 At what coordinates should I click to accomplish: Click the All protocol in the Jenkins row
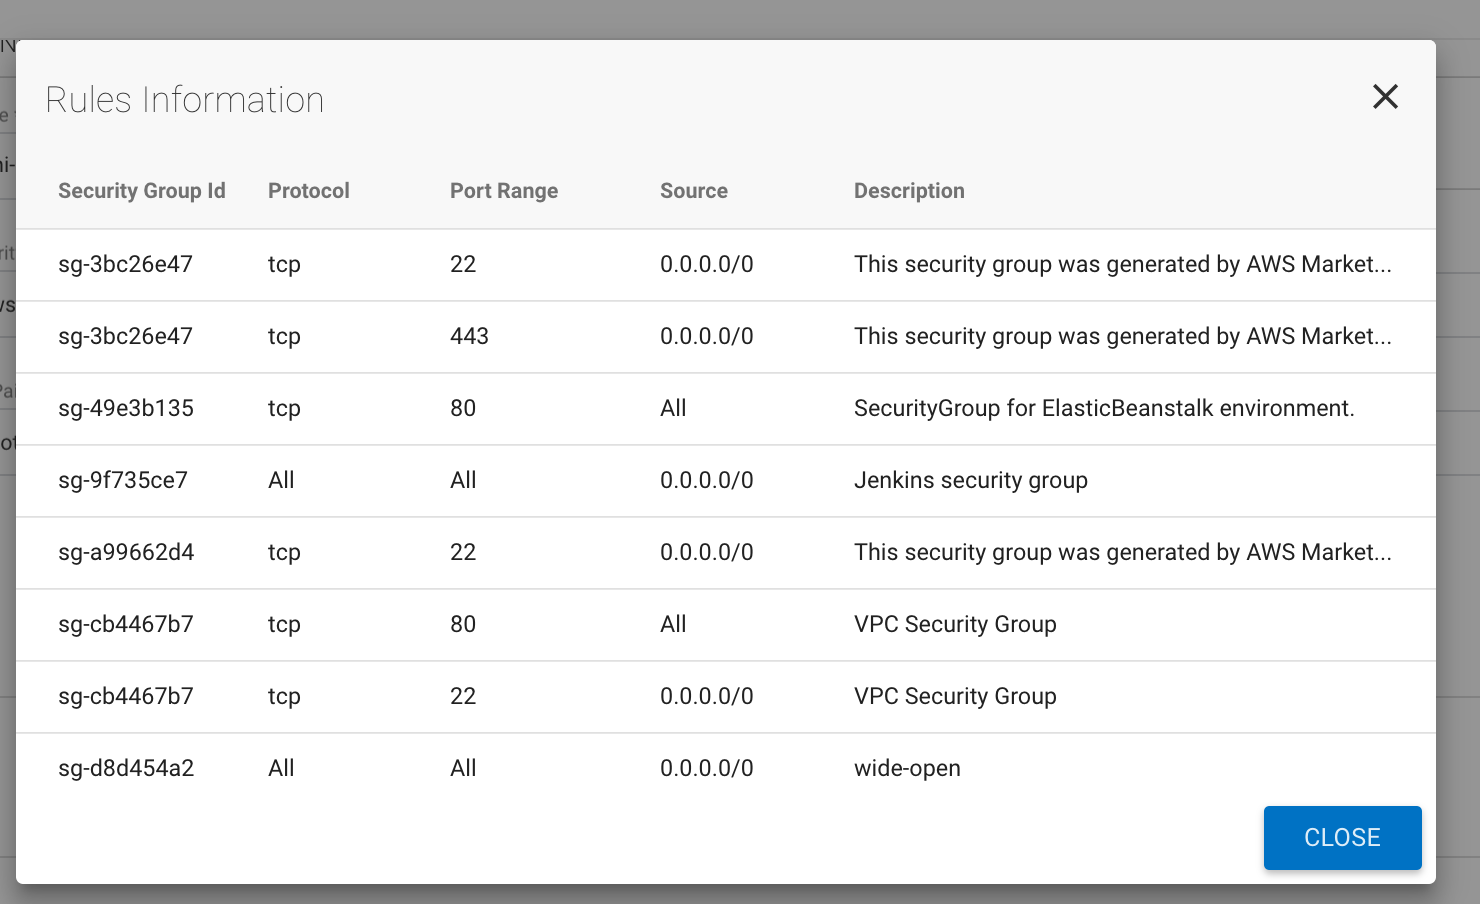point(281,480)
